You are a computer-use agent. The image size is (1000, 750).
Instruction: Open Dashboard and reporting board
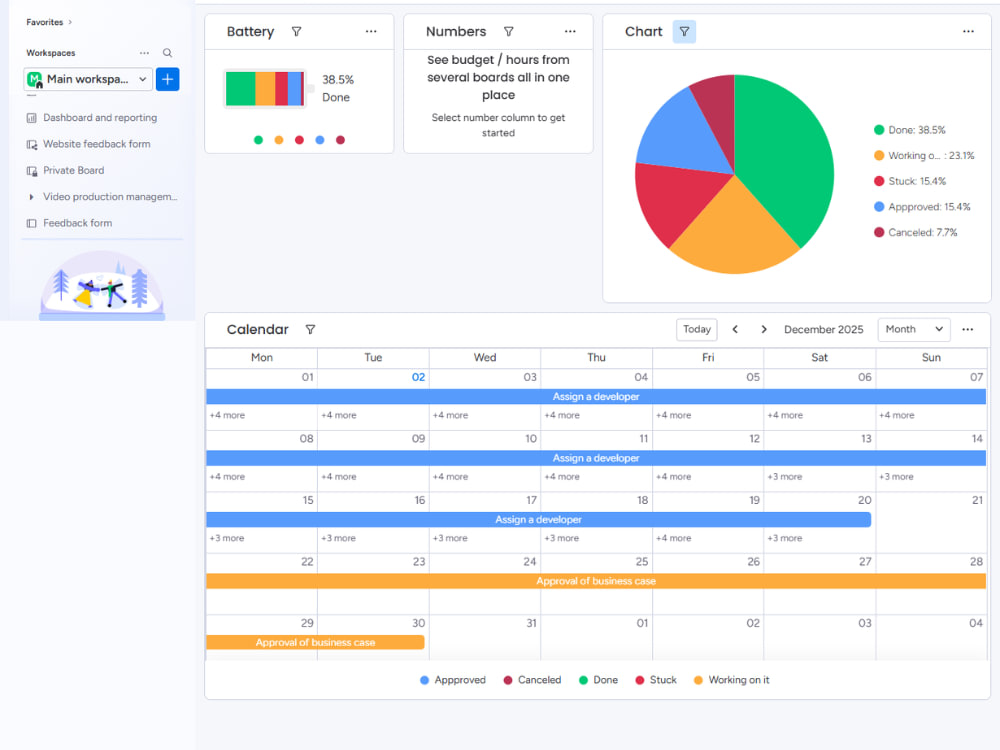(100, 118)
